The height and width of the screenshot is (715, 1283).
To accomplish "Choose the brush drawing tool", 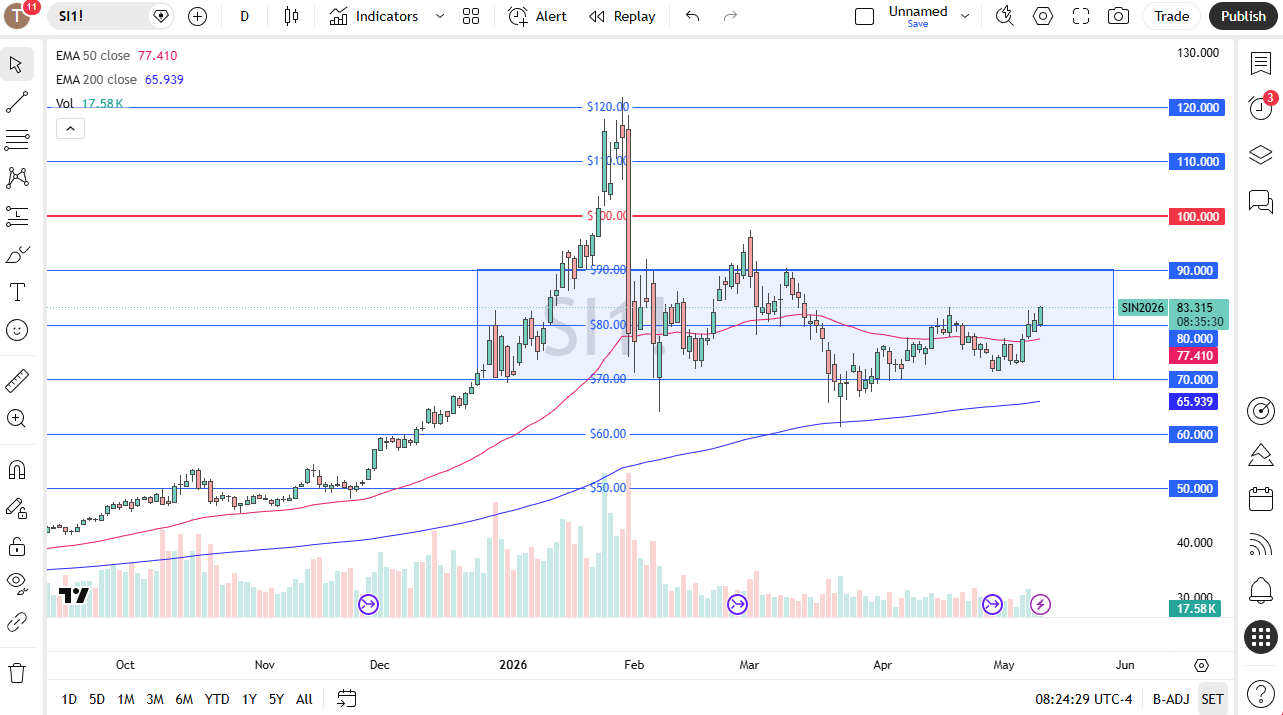I will point(17,254).
